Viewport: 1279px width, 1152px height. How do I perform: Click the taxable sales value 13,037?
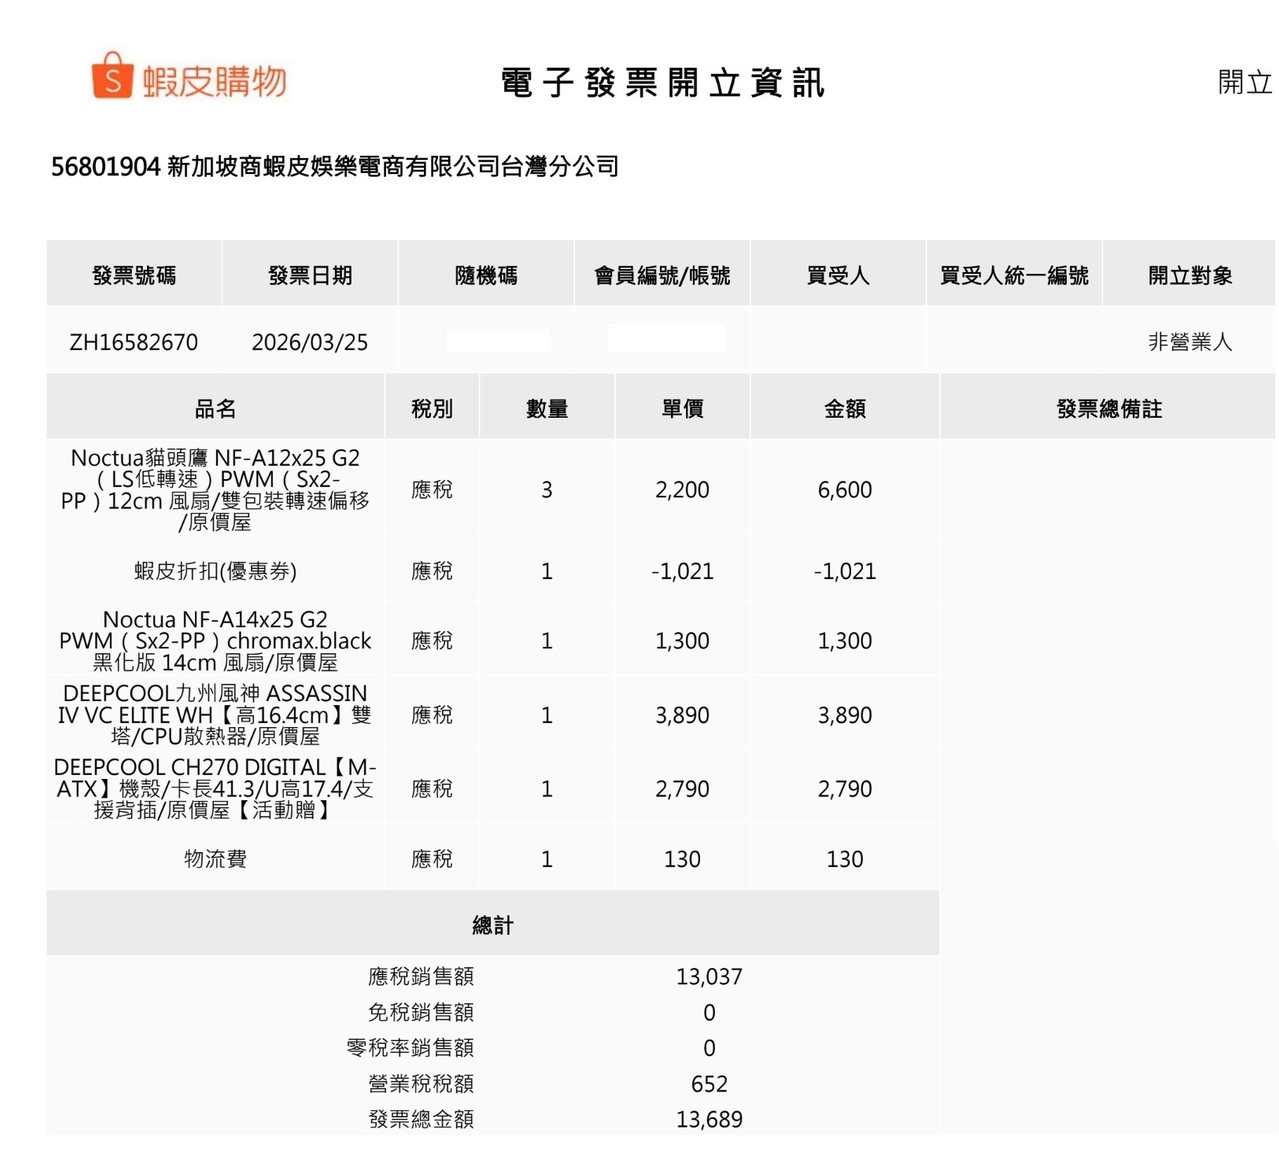709,977
